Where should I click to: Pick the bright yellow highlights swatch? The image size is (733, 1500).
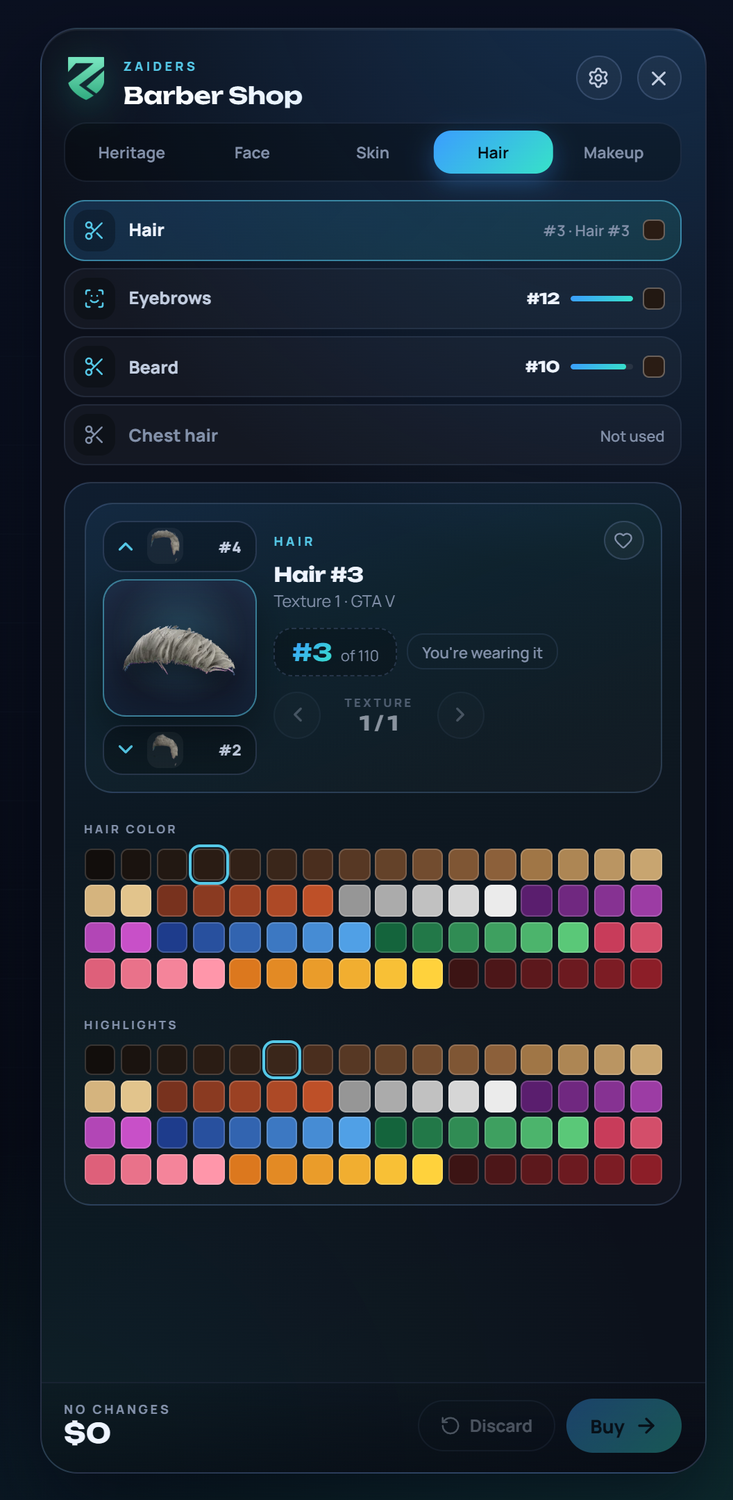tap(427, 1170)
